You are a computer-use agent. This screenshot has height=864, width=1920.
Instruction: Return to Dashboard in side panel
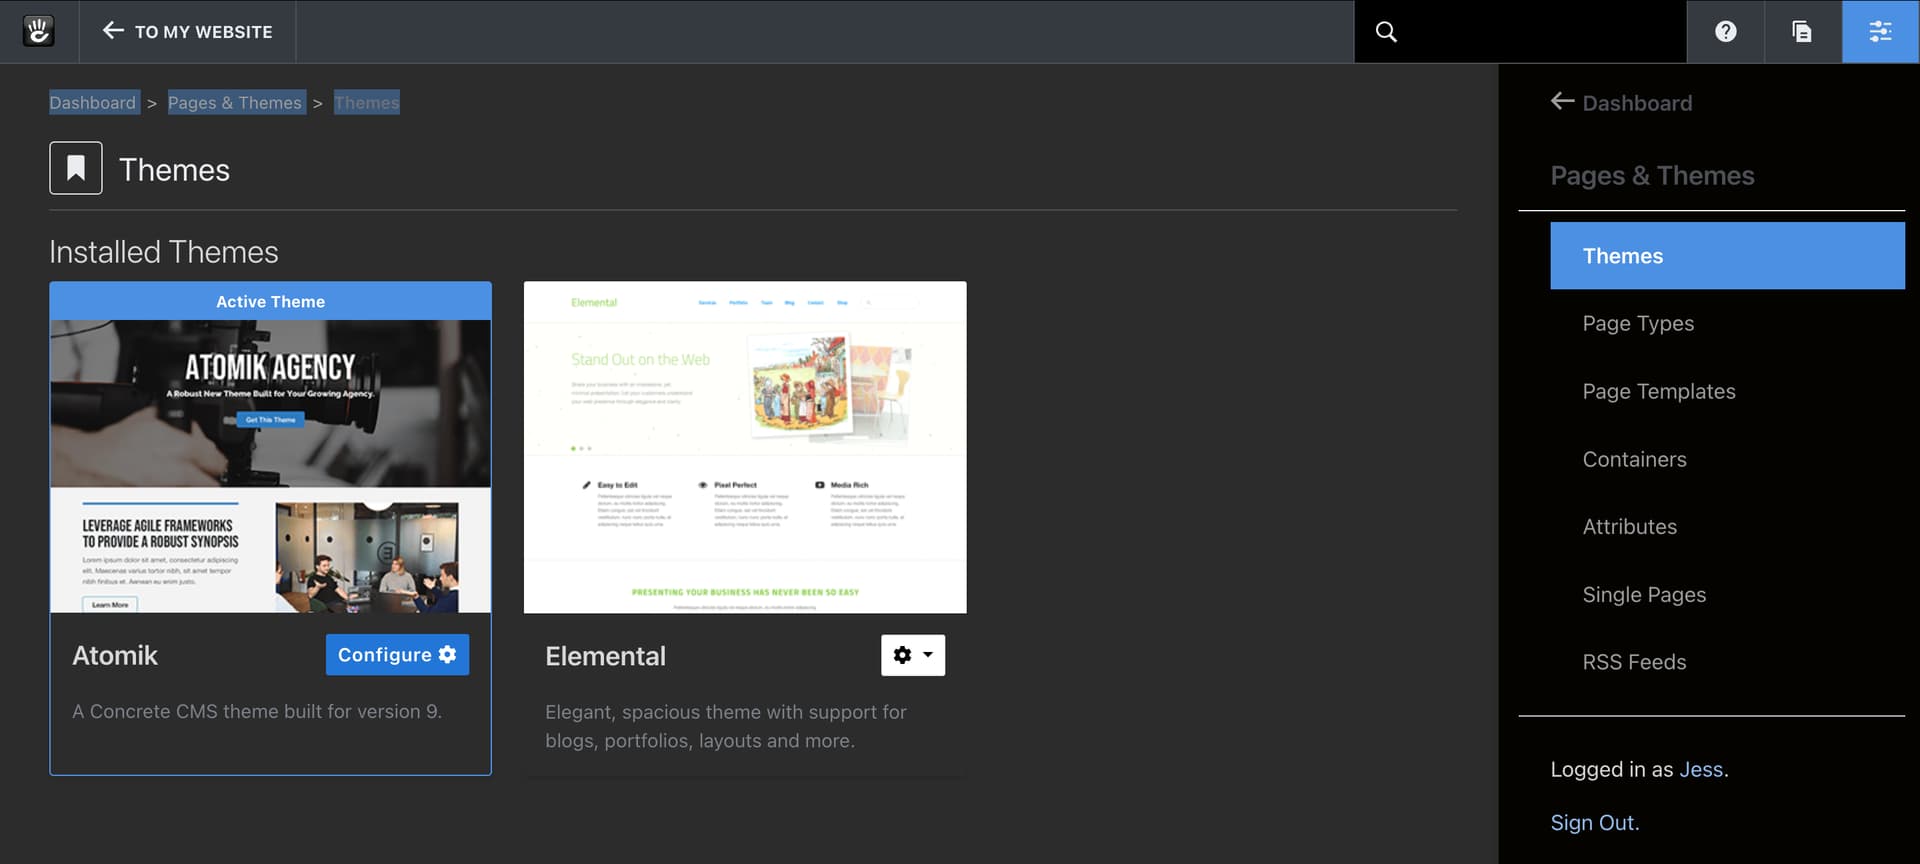click(1621, 102)
